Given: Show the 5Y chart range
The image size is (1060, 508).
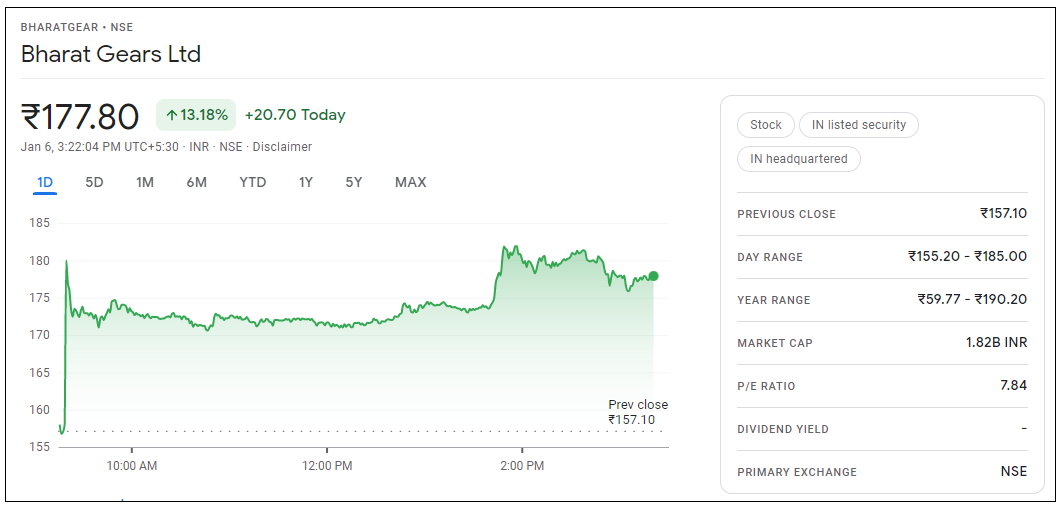Looking at the screenshot, I should tap(354, 183).
